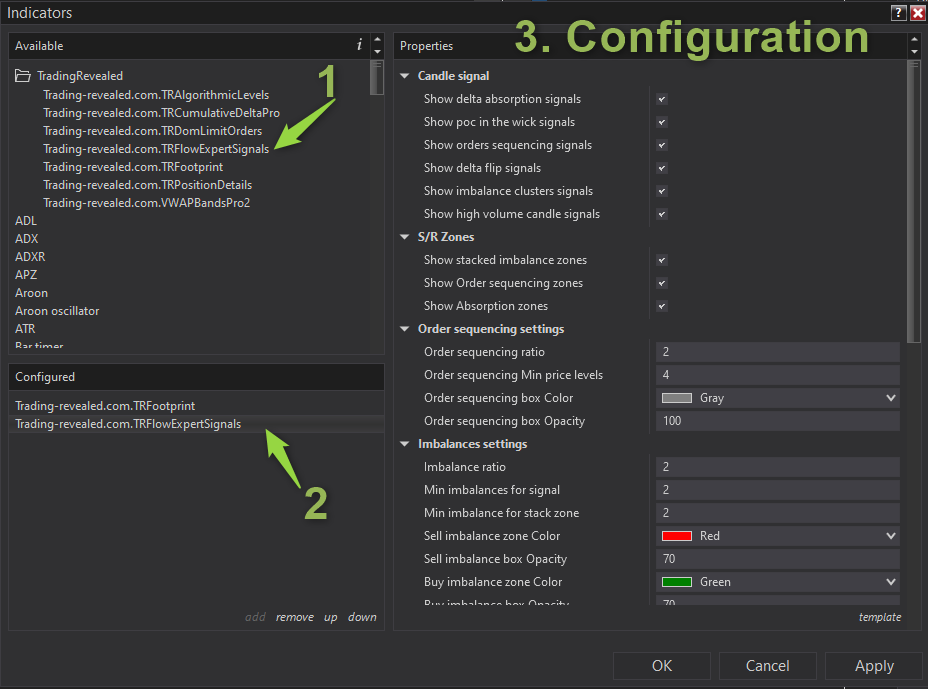
Task: Click the down link under Configured
Action: pos(362,617)
